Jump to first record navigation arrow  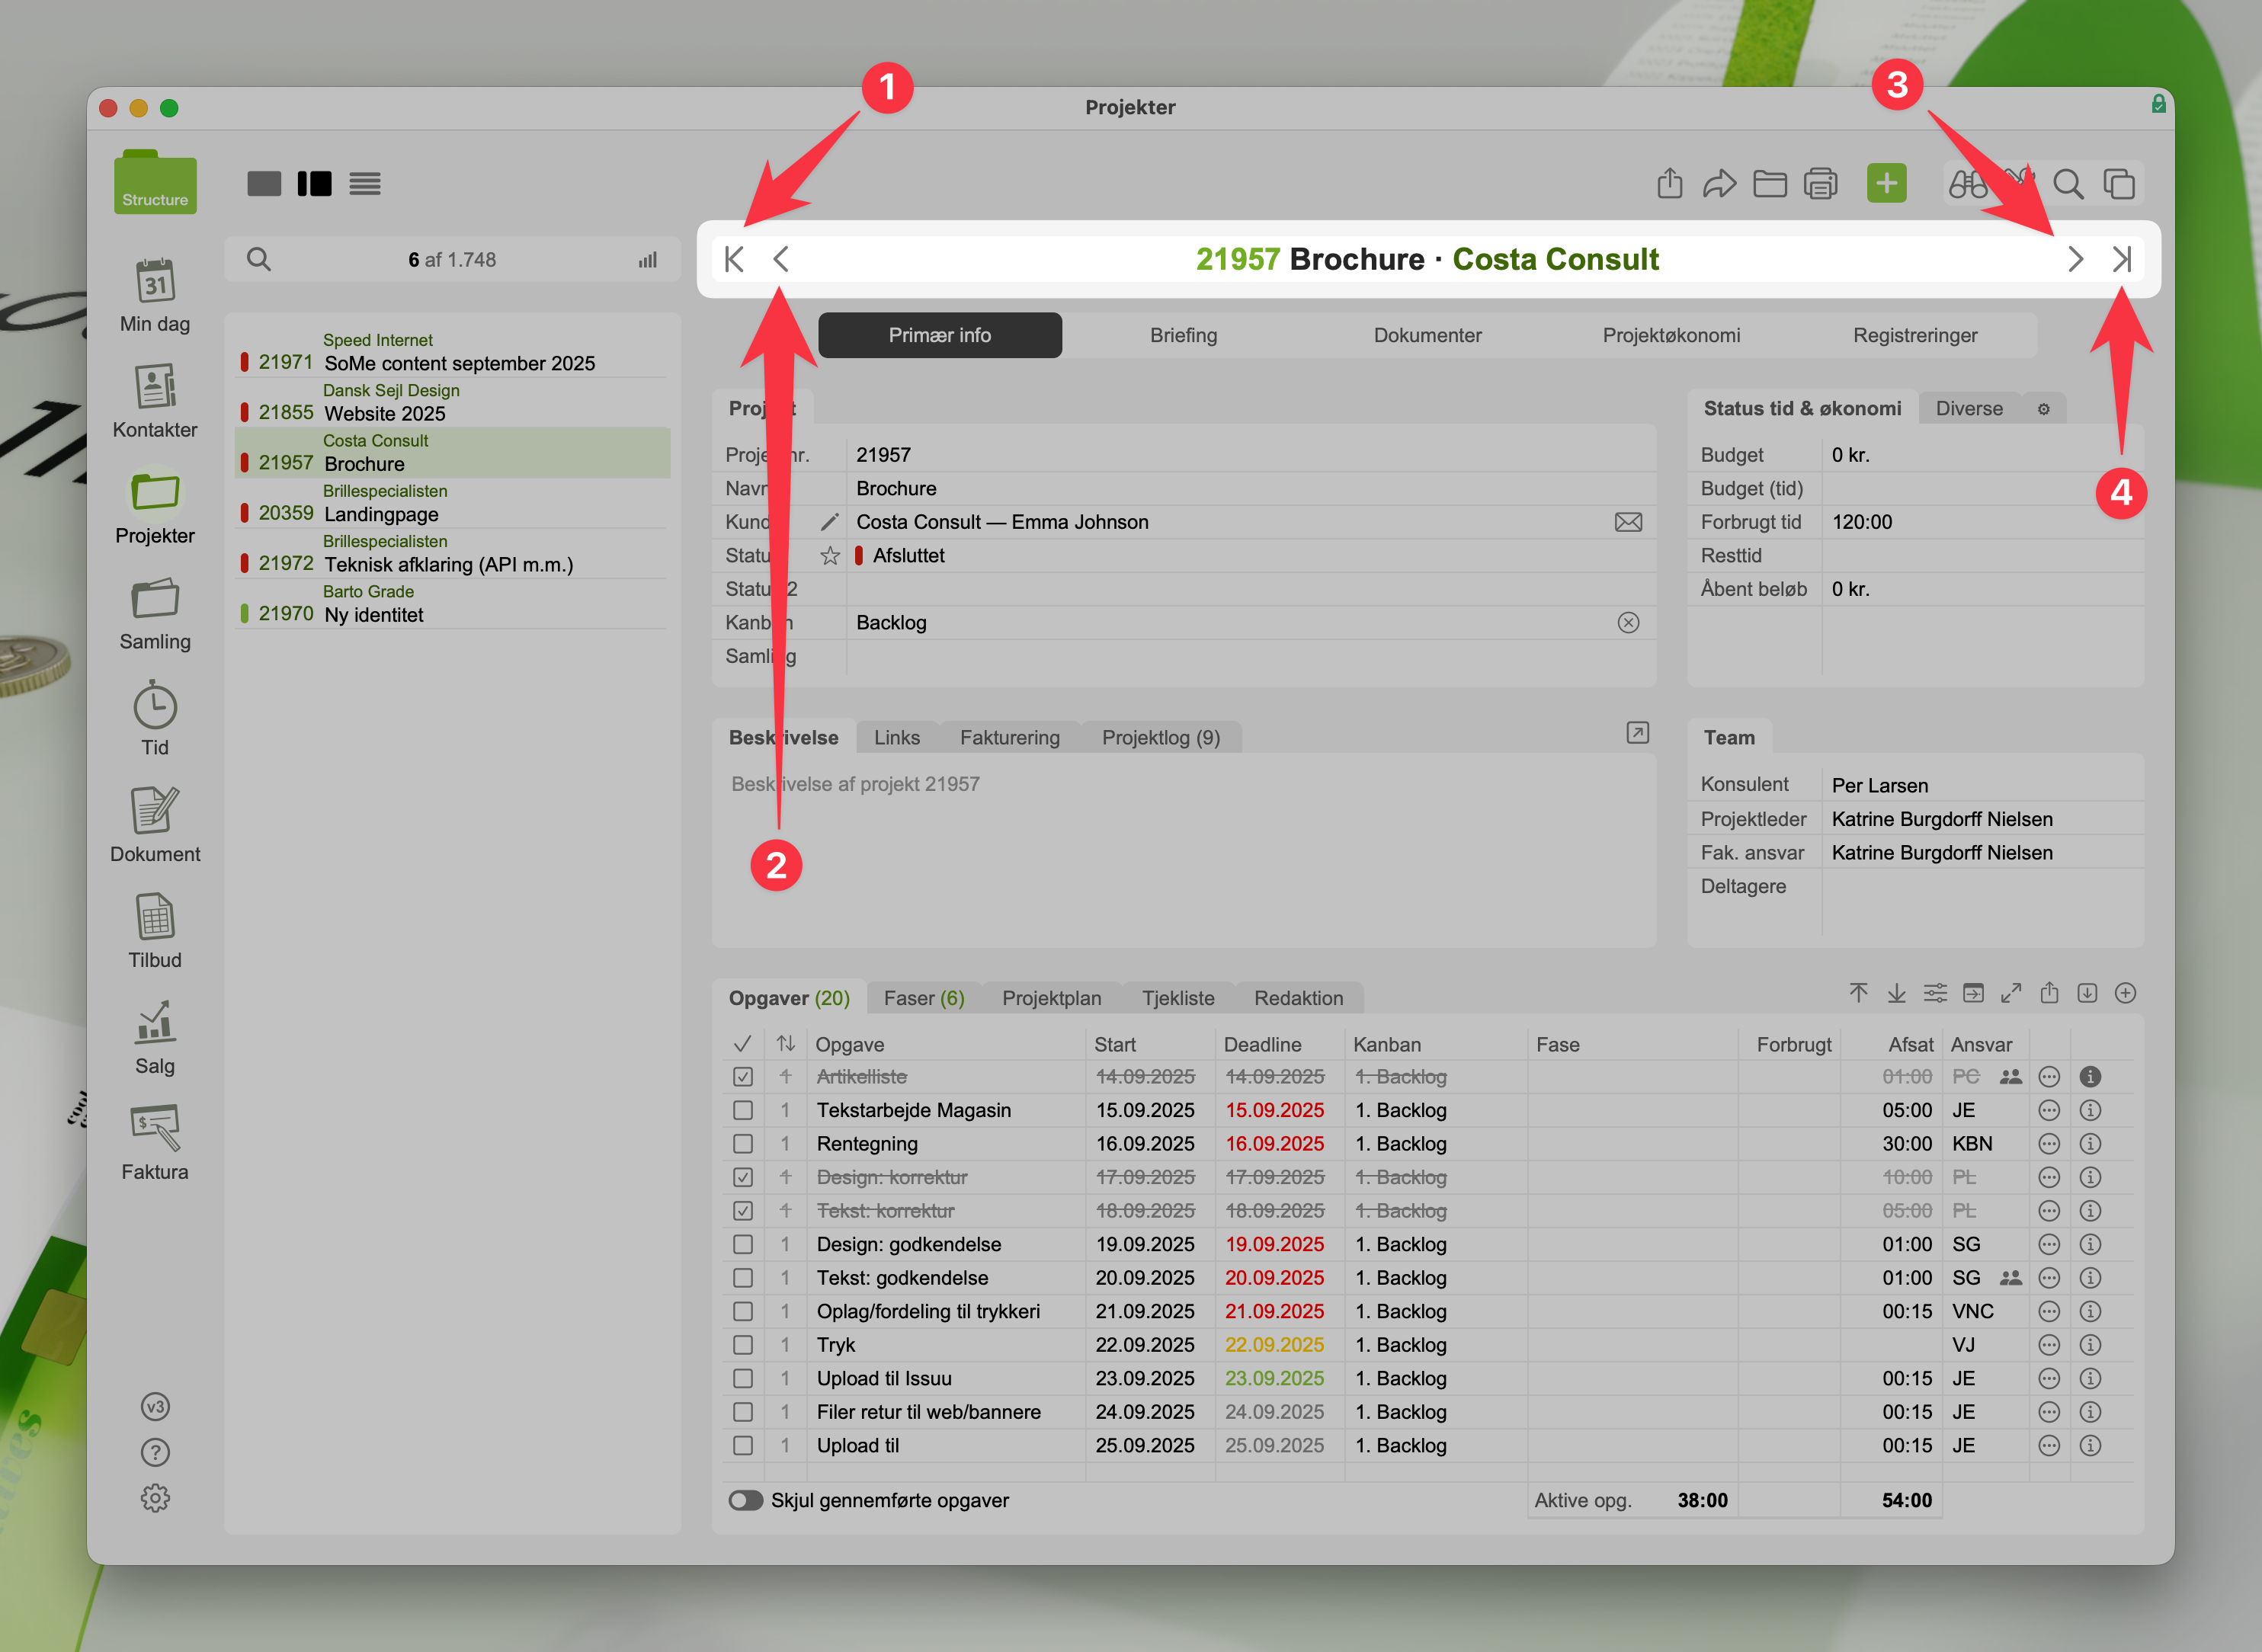[734, 260]
